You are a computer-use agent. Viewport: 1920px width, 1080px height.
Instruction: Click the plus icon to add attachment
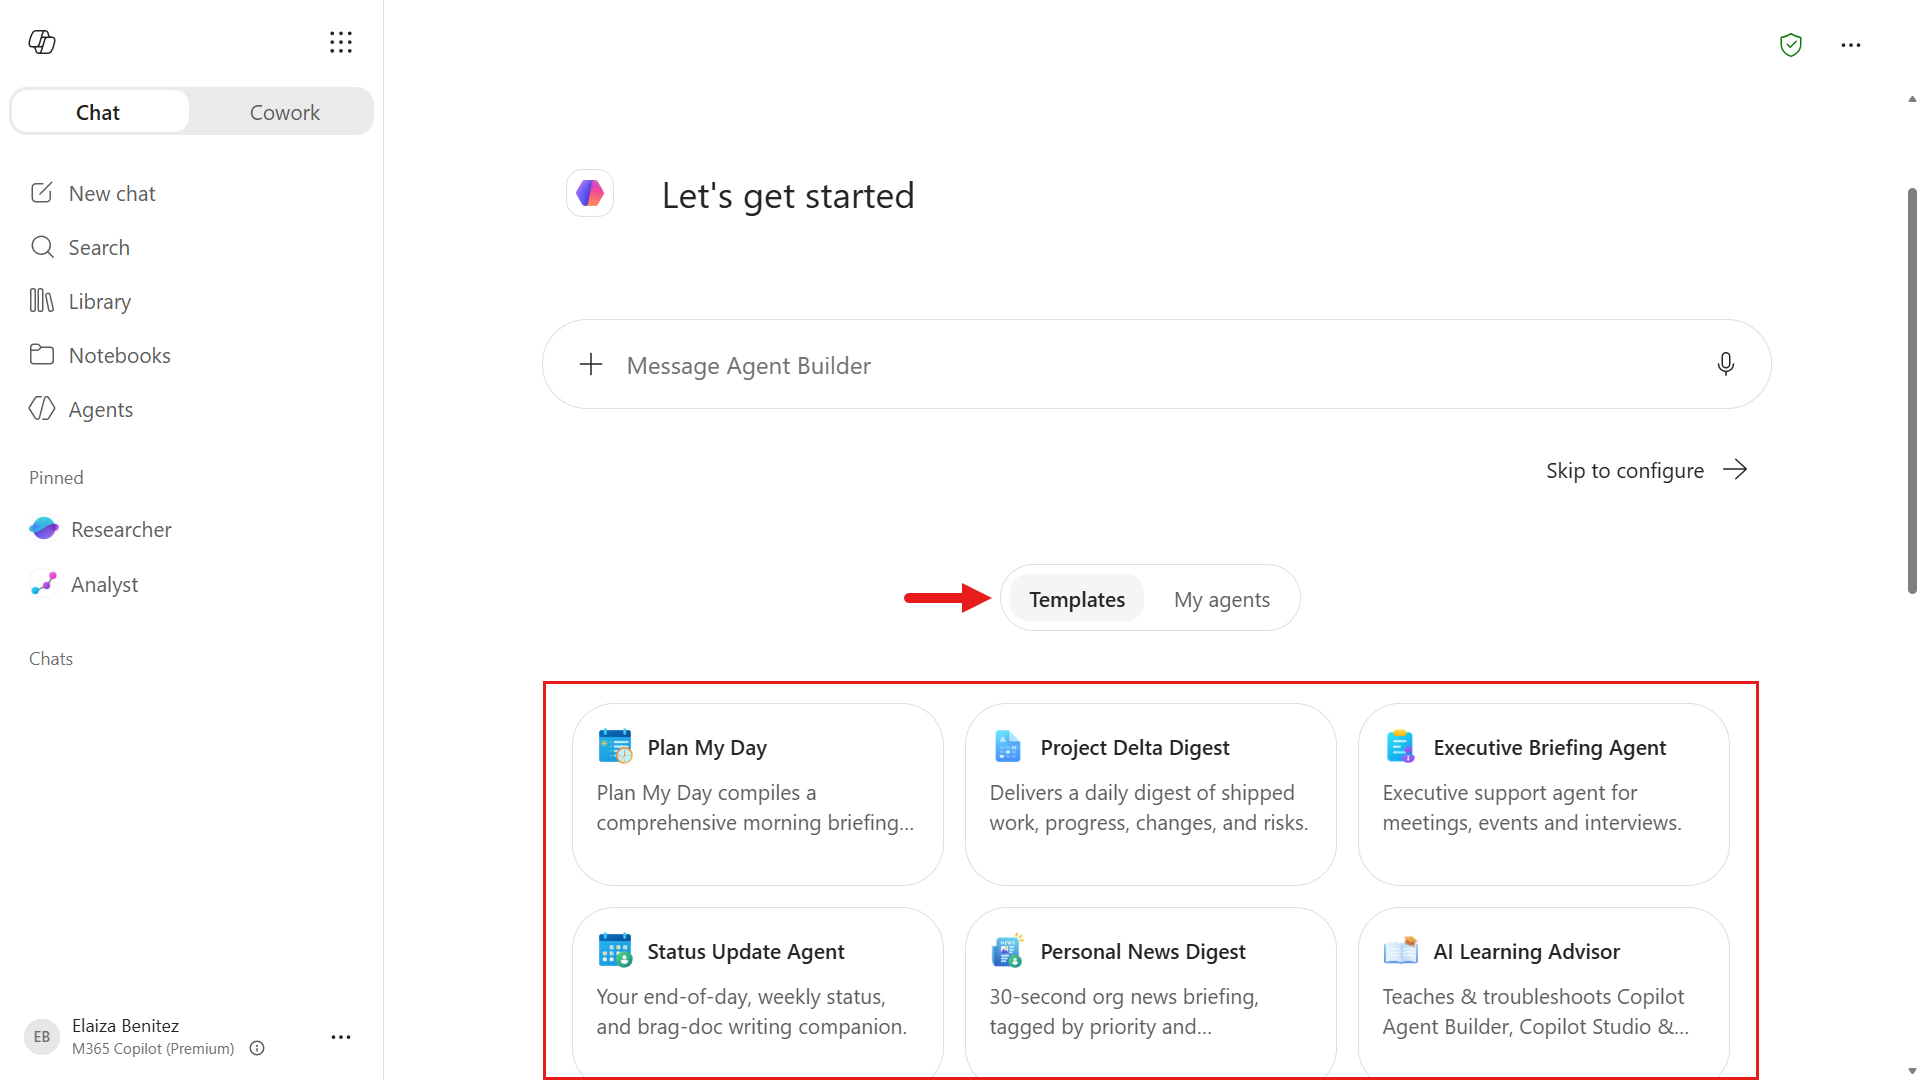point(591,364)
